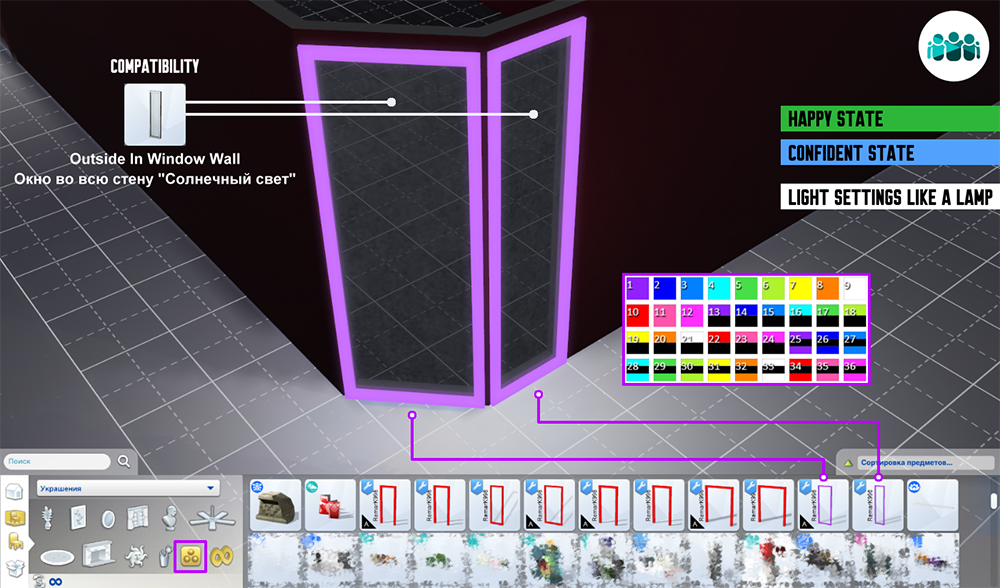Focus the Поиск search field
Screen dimensions: 1000x588
[x=57, y=461]
